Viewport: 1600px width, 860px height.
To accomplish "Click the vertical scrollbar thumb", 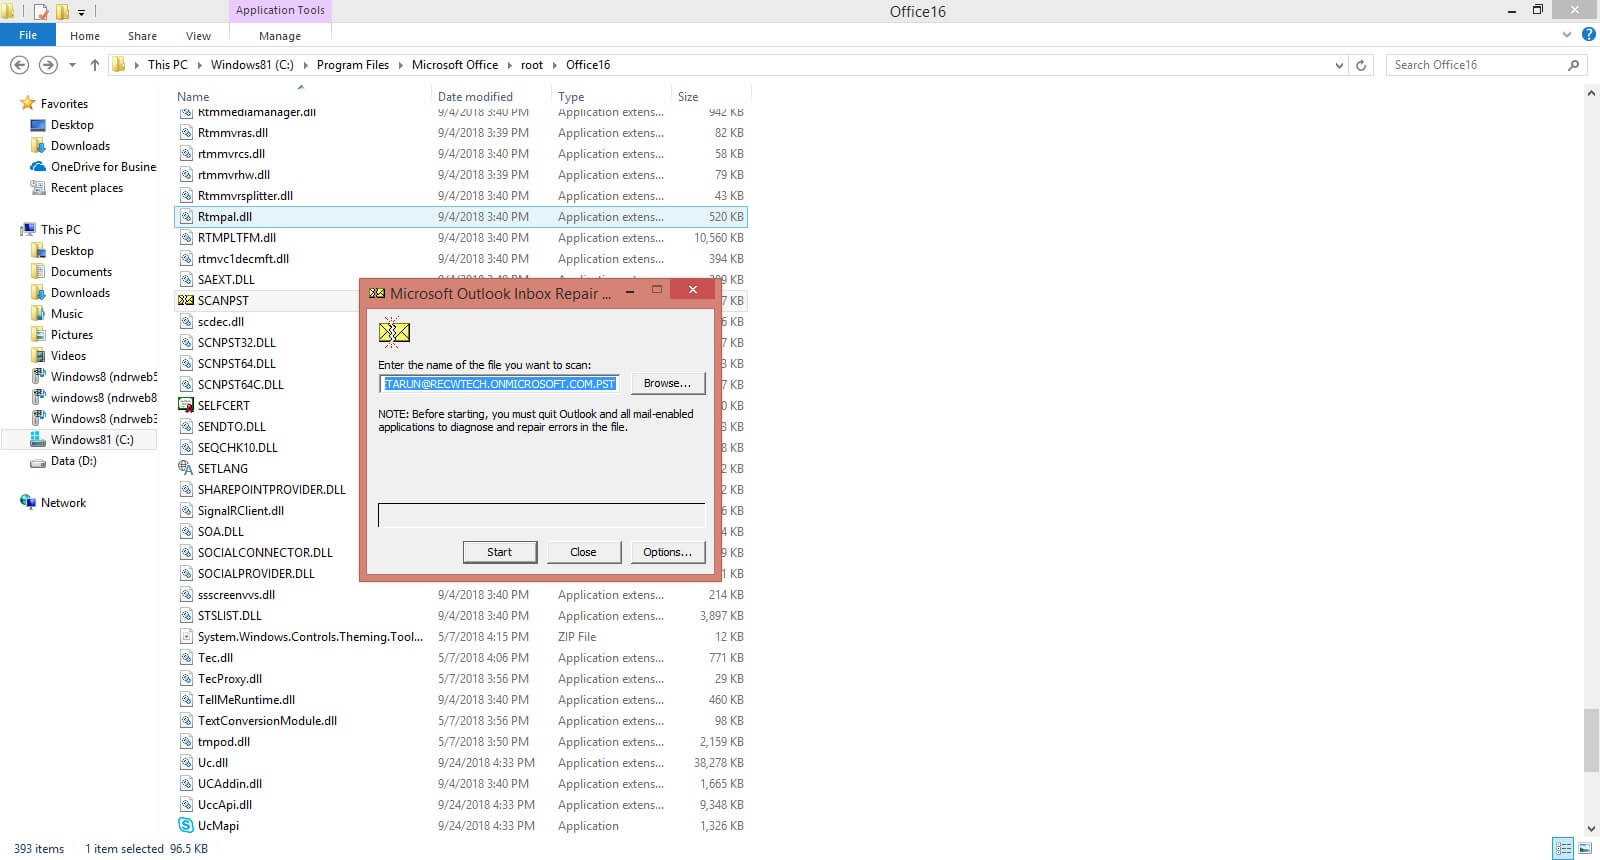I will coord(1591,740).
